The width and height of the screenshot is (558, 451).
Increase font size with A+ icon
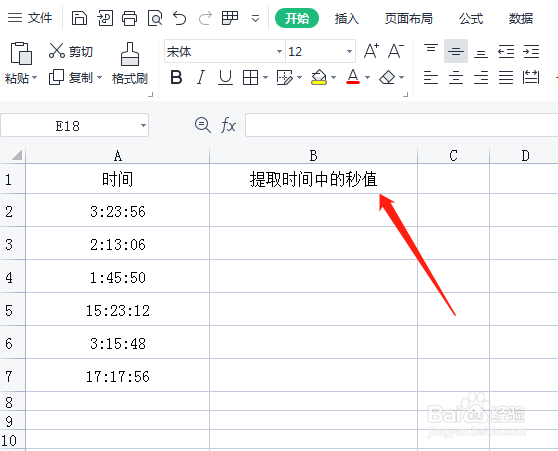point(371,51)
